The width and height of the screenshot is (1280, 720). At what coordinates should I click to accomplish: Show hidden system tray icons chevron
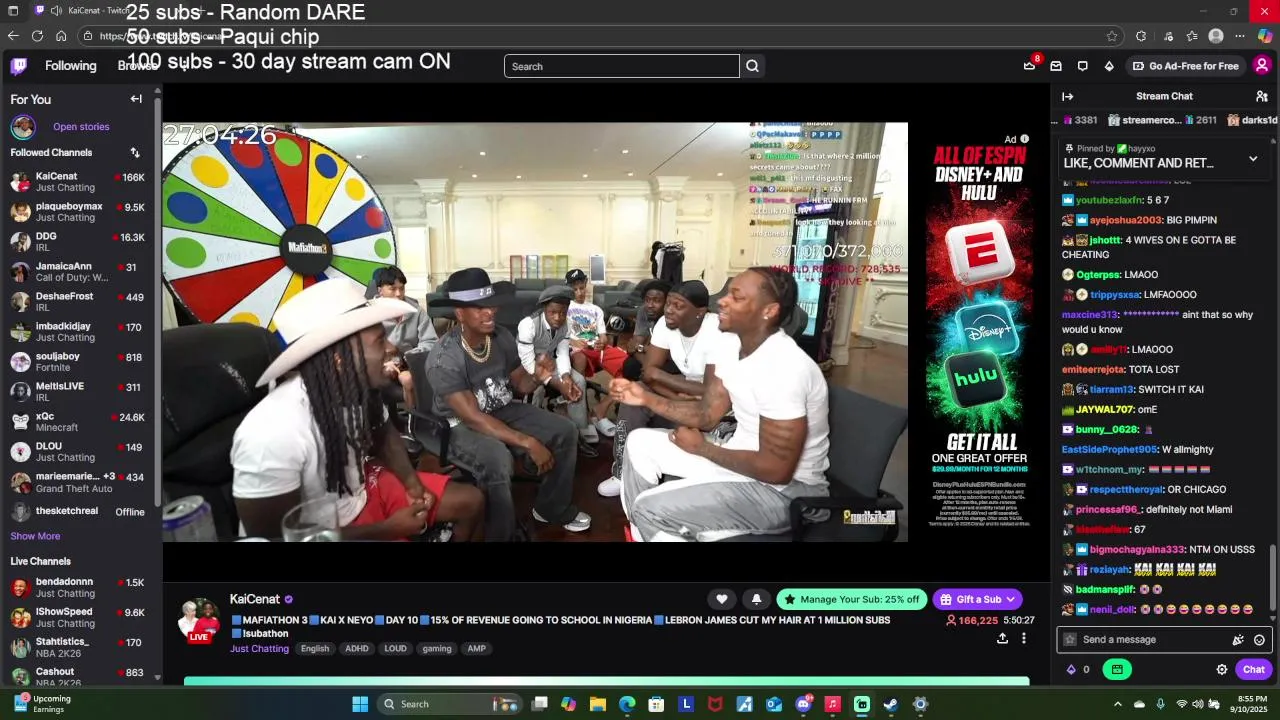1118,704
